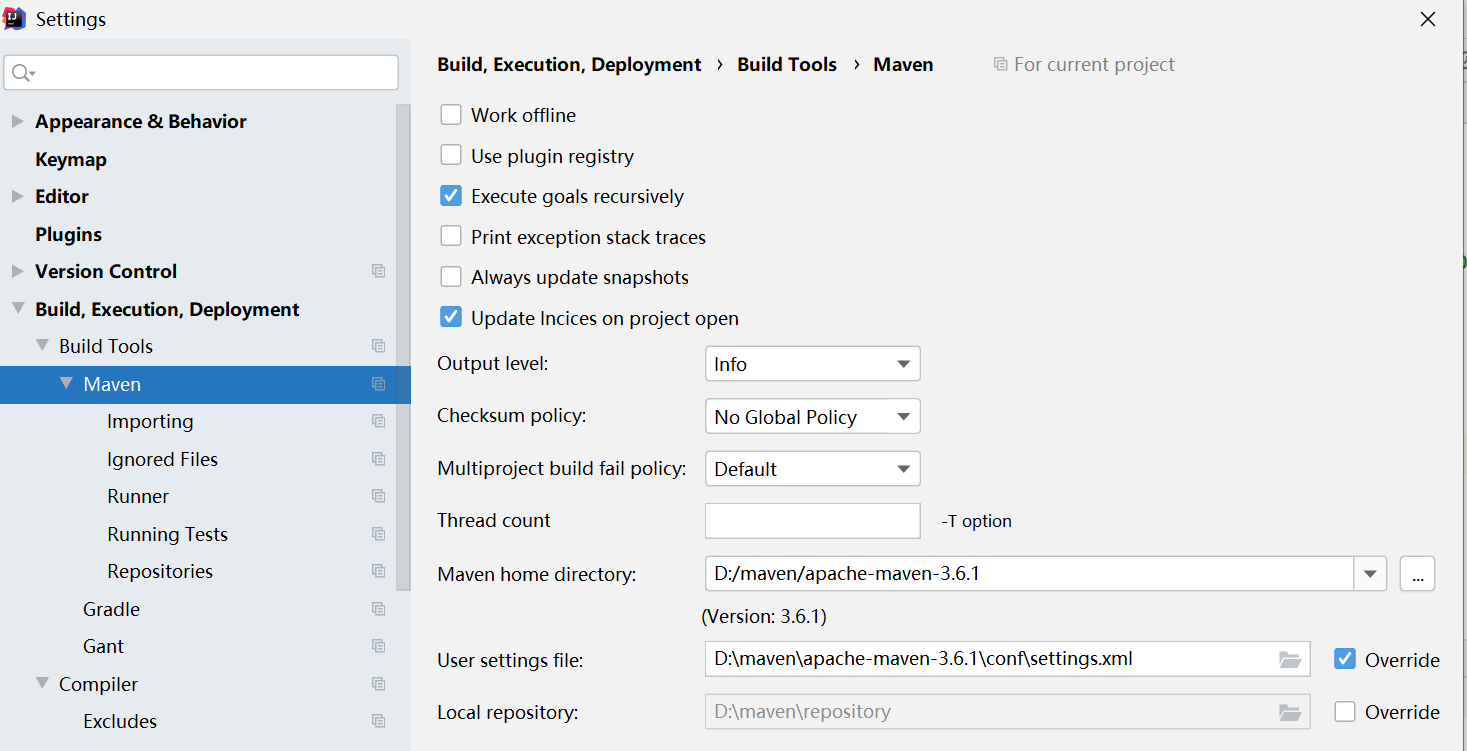1467x751 pixels.
Task: Click 'Build Tools' breadcrumb
Action: coord(787,64)
